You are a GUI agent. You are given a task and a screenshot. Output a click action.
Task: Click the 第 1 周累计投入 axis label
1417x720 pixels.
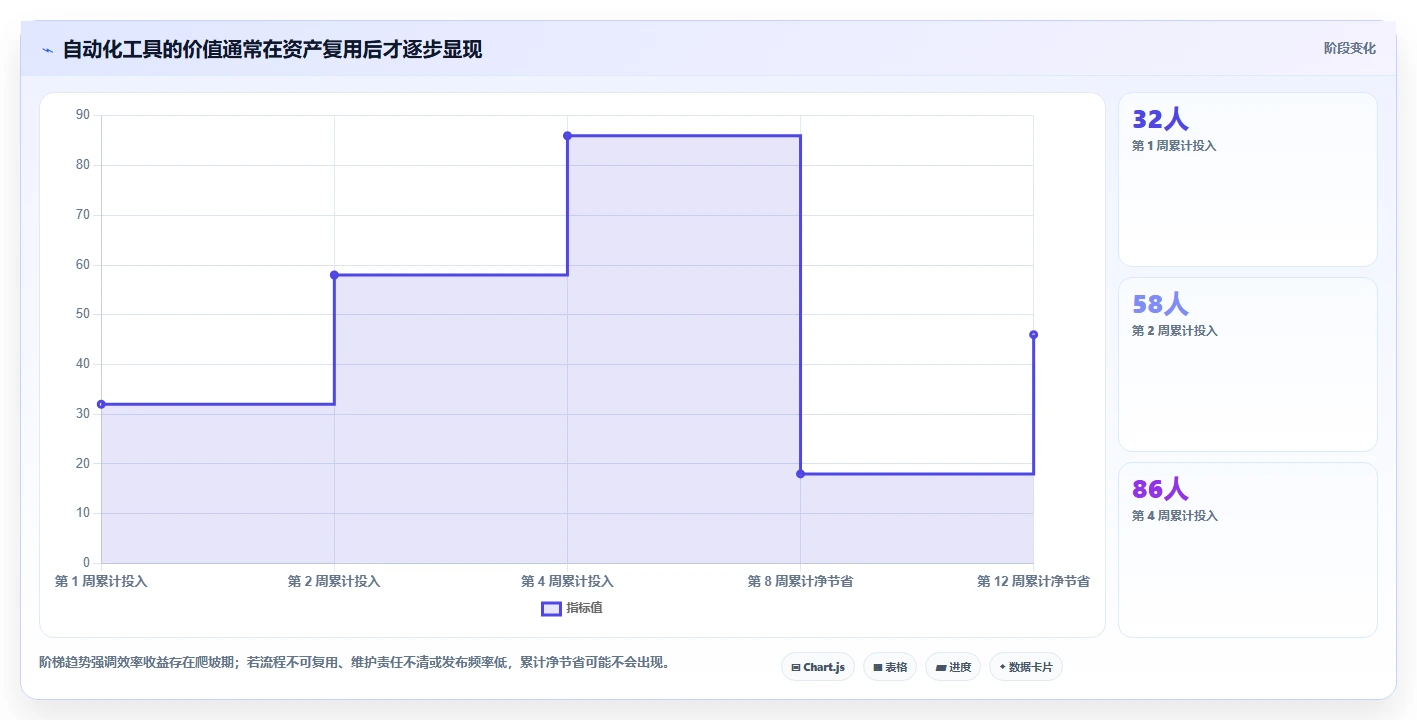(x=101, y=581)
